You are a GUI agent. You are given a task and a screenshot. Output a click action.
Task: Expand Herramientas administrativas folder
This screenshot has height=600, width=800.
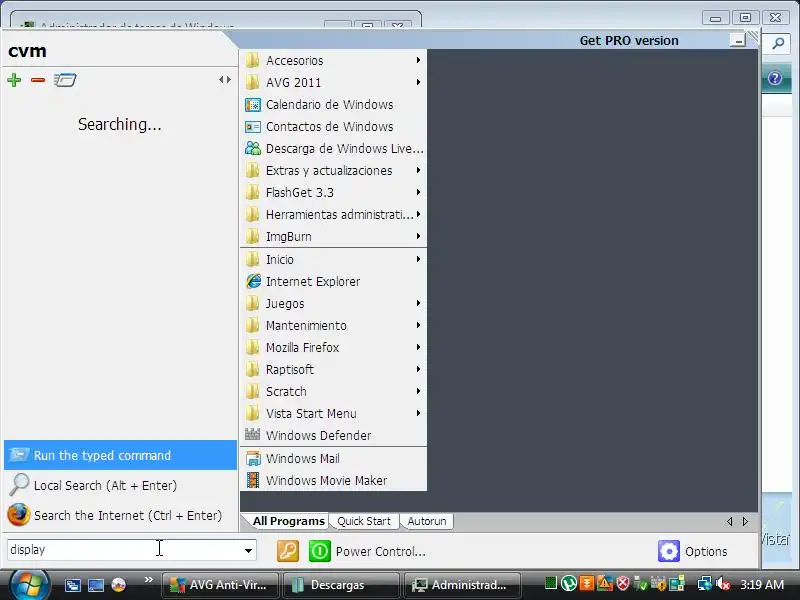pyautogui.click(x=333, y=214)
